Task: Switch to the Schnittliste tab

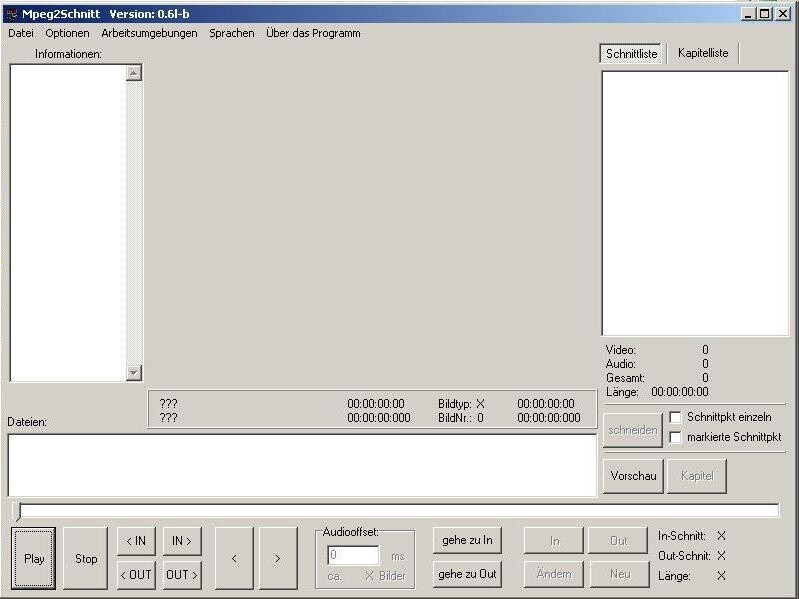Action: (x=631, y=53)
